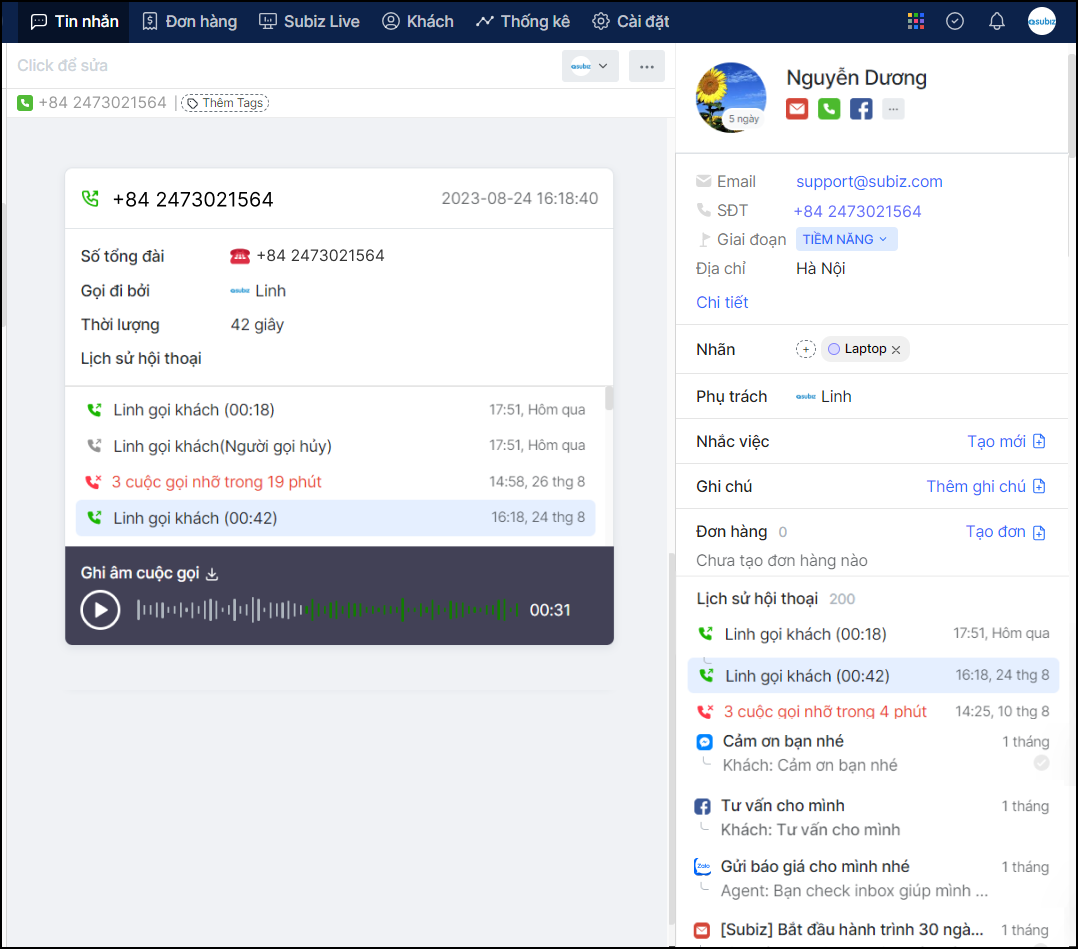
Task: Open the TIỀM NĂNG stage dropdown
Action: 846,240
